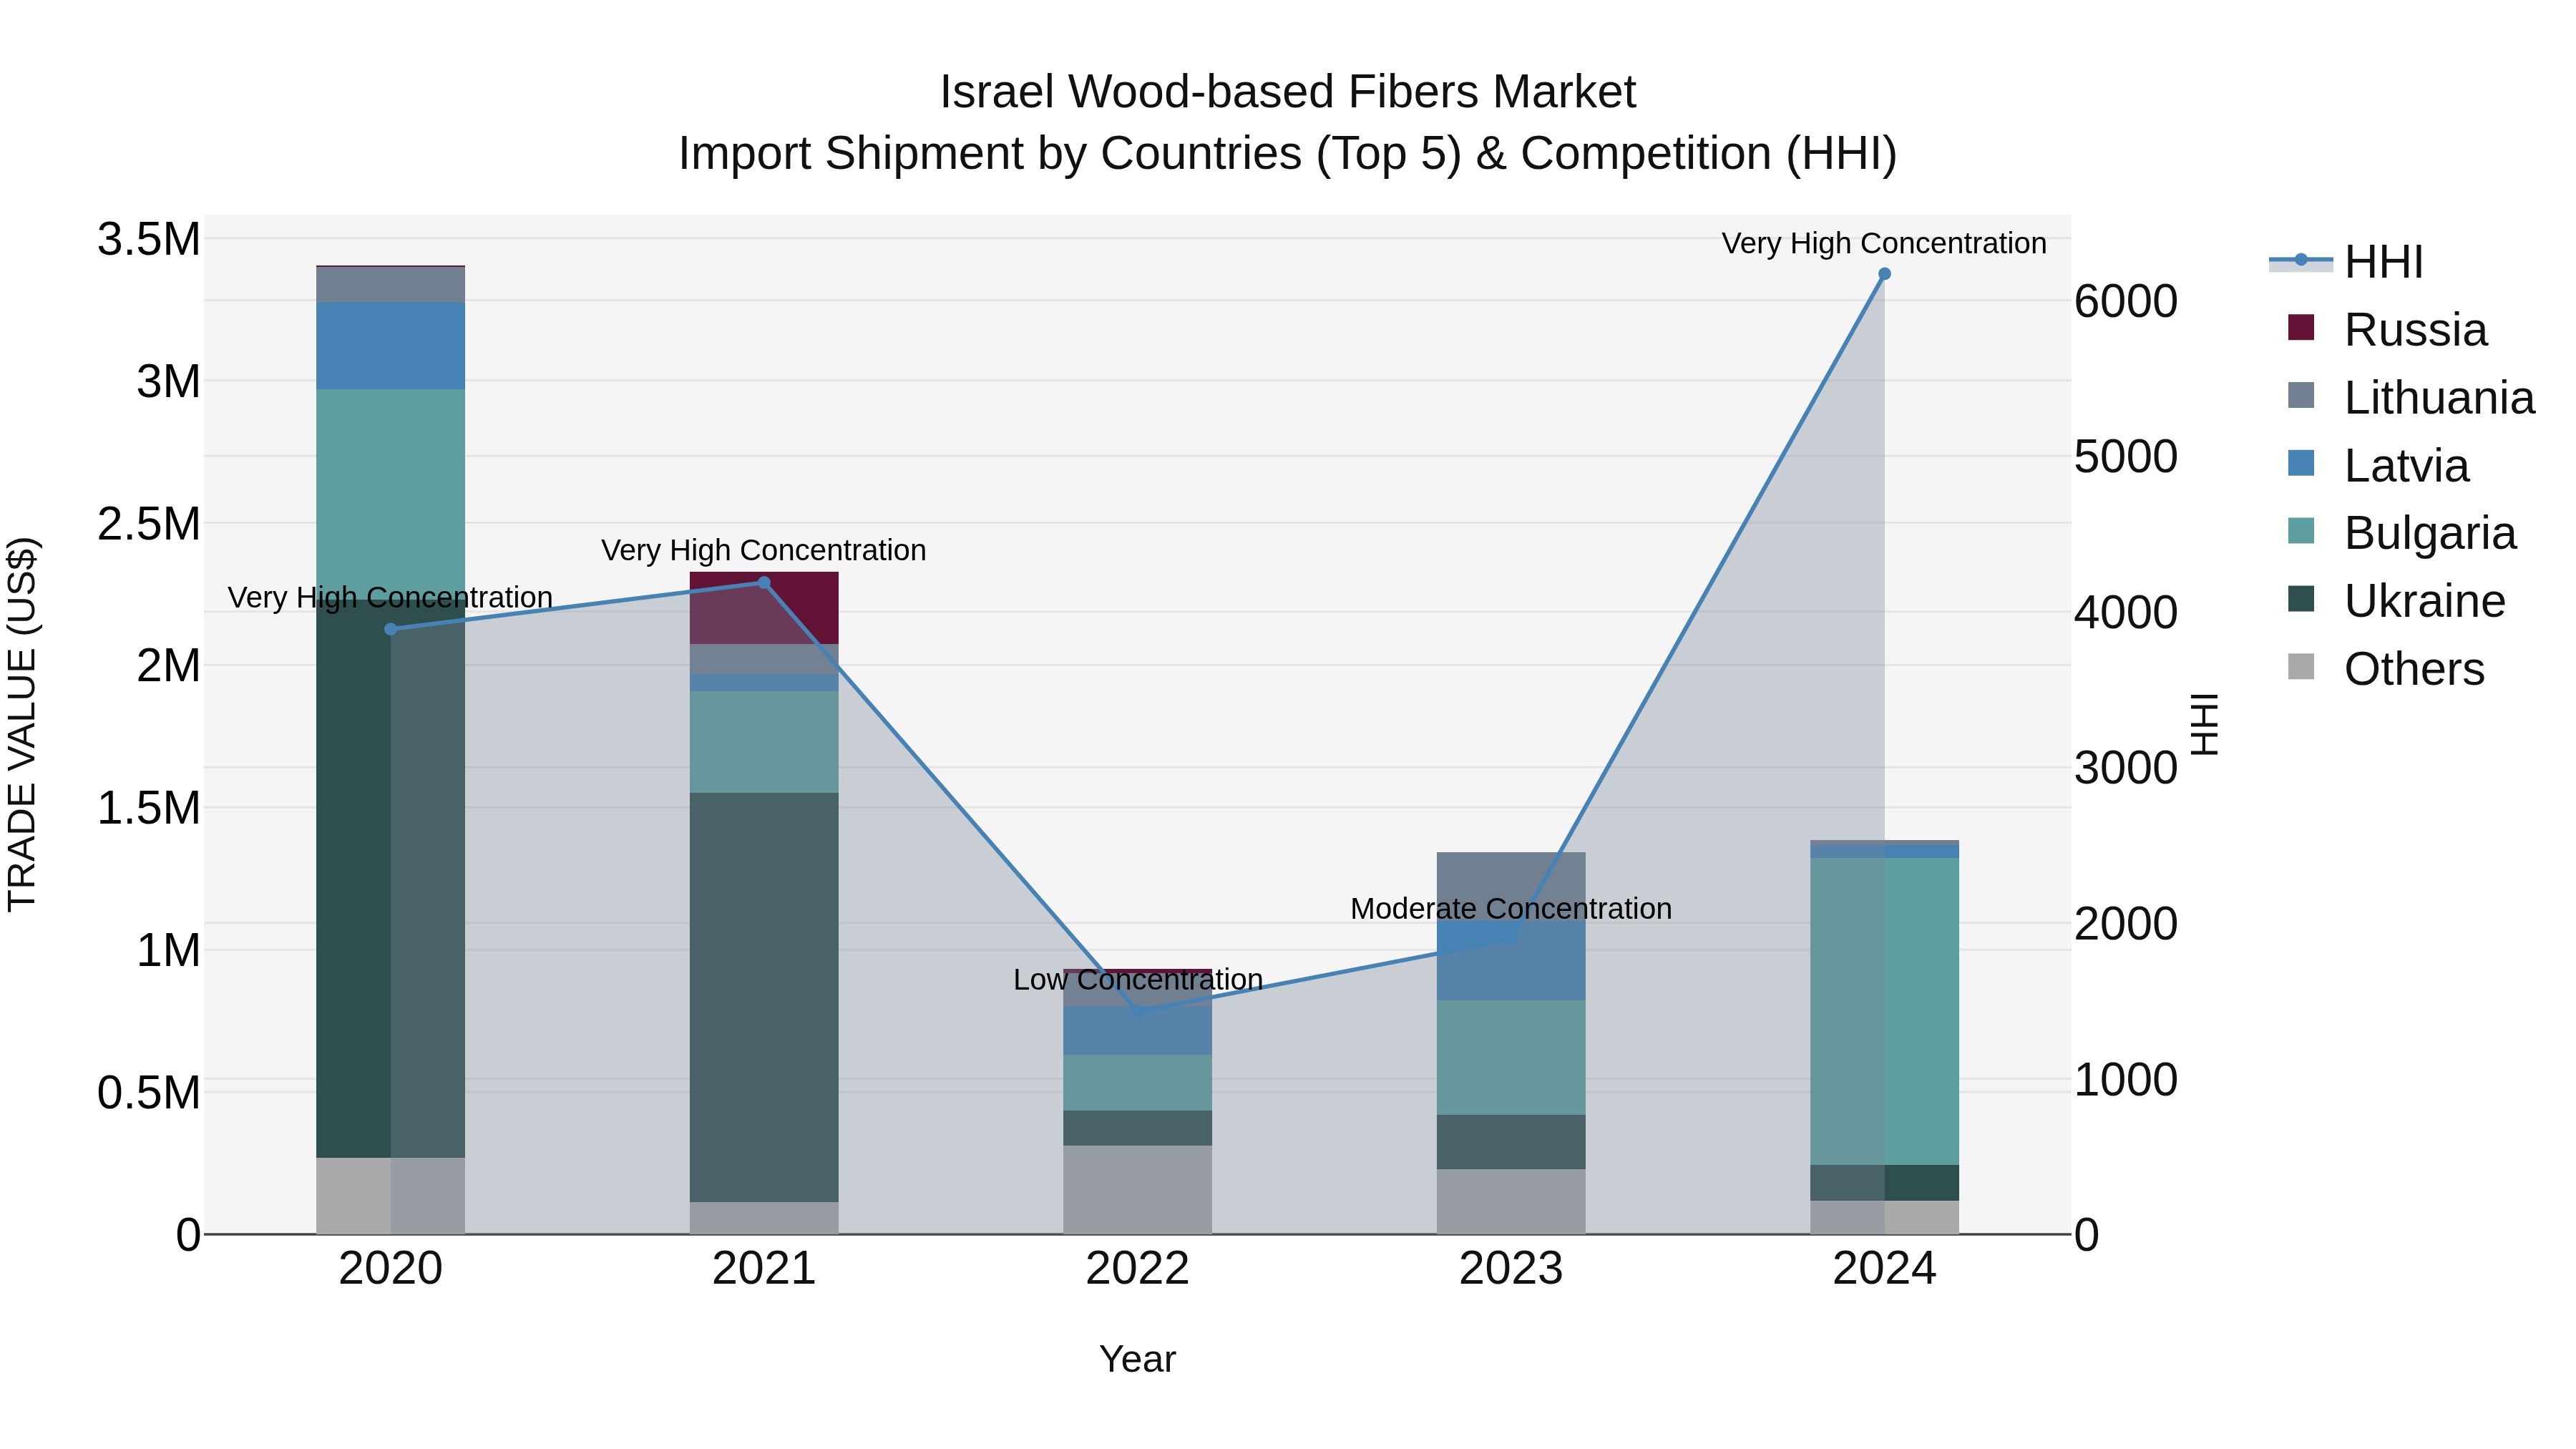Image resolution: width=2576 pixels, height=1449 pixels.
Task: Click the '2021' x-axis tick label
Action: (x=764, y=1269)
